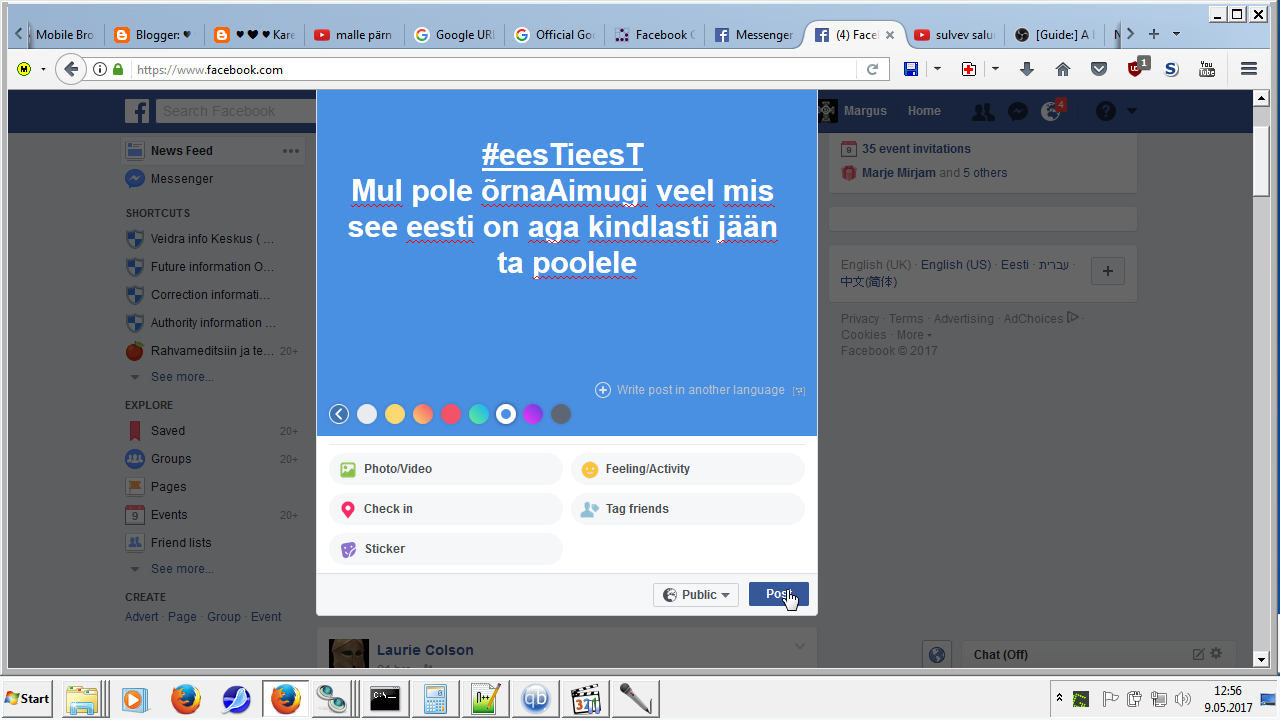Switch to the sulvev YouTube tab
The width and height of the screenshot is (1280, 720).
954,34
